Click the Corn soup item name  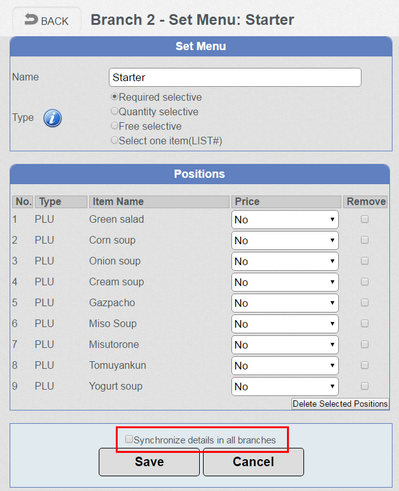coord(112,240)
